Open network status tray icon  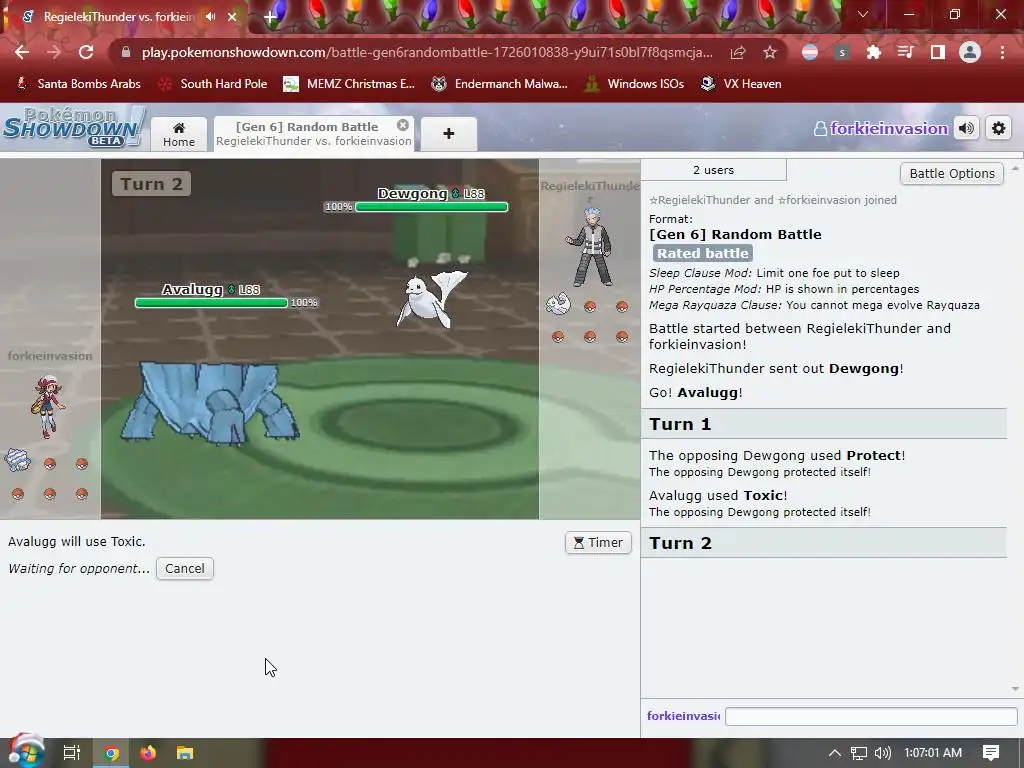tap(859, 753)
